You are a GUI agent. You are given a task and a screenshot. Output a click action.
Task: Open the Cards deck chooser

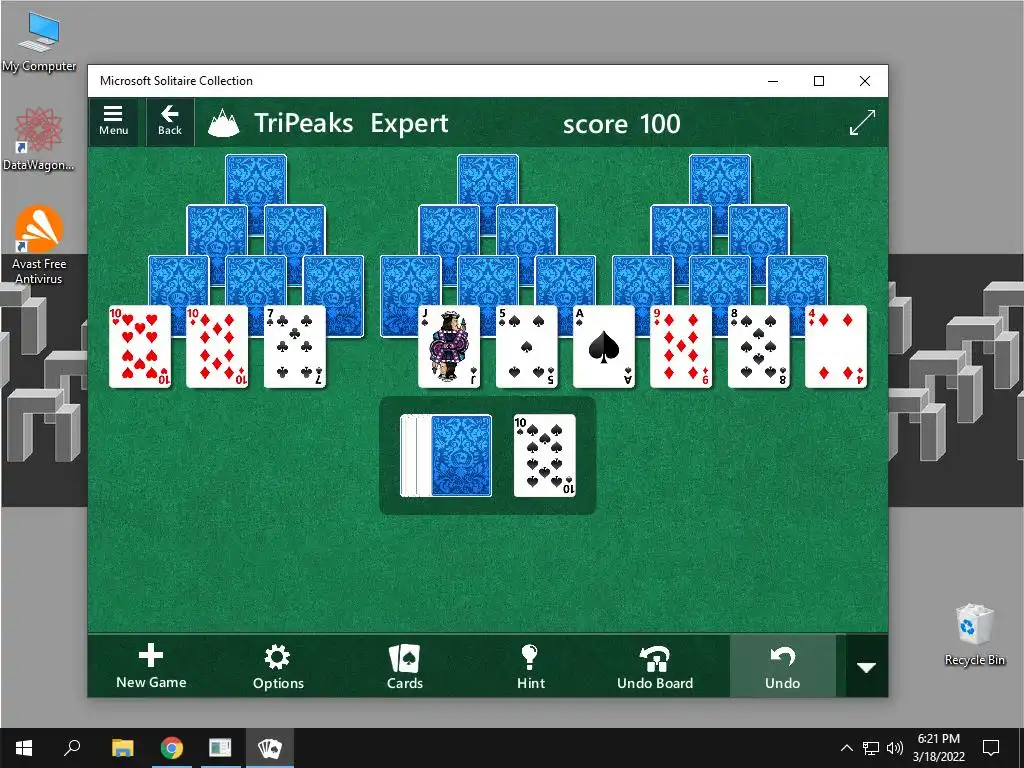pyautogui.click(x=405, y=666)
